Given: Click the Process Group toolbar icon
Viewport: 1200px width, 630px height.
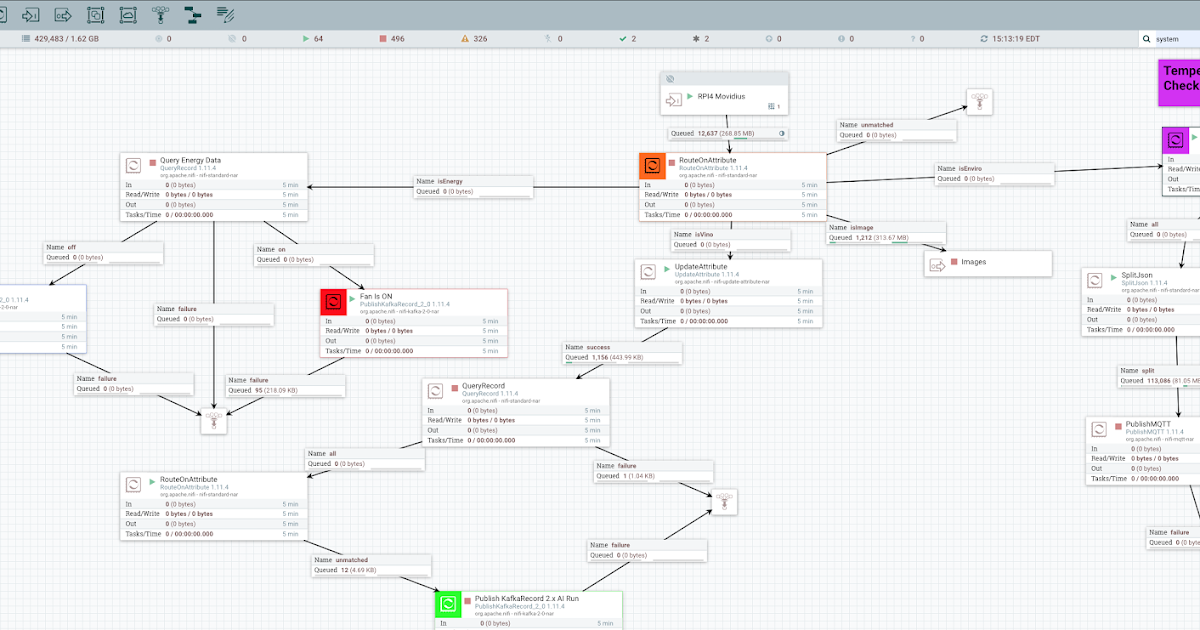Looking at the screenshot, I should pos(95,14).
